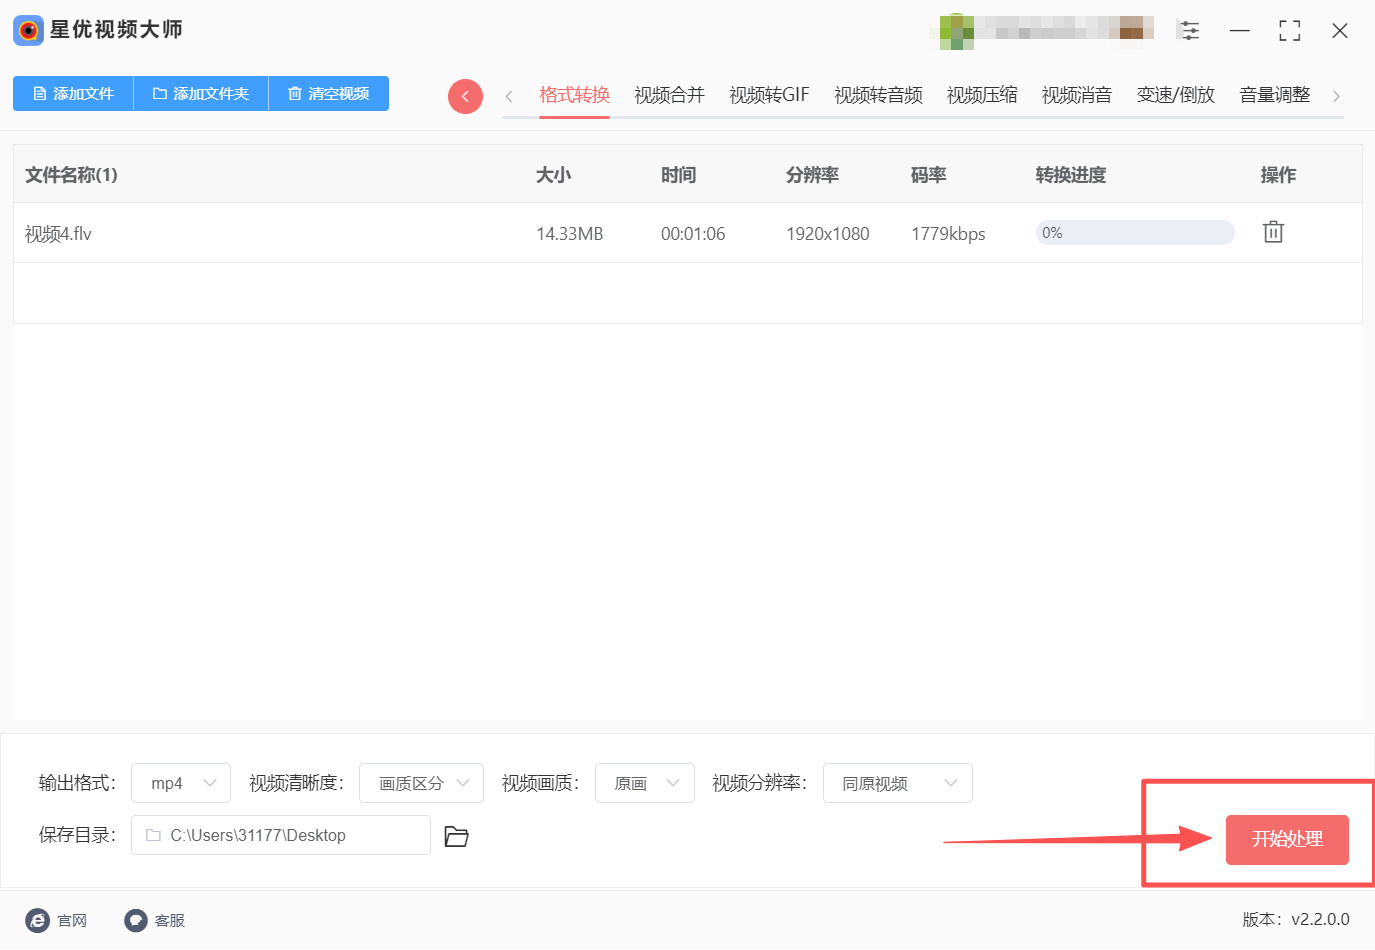The image size is (1375, 950).
Task: Delete 视频4.flv using the trash icon
Action: click(1272, 231)
